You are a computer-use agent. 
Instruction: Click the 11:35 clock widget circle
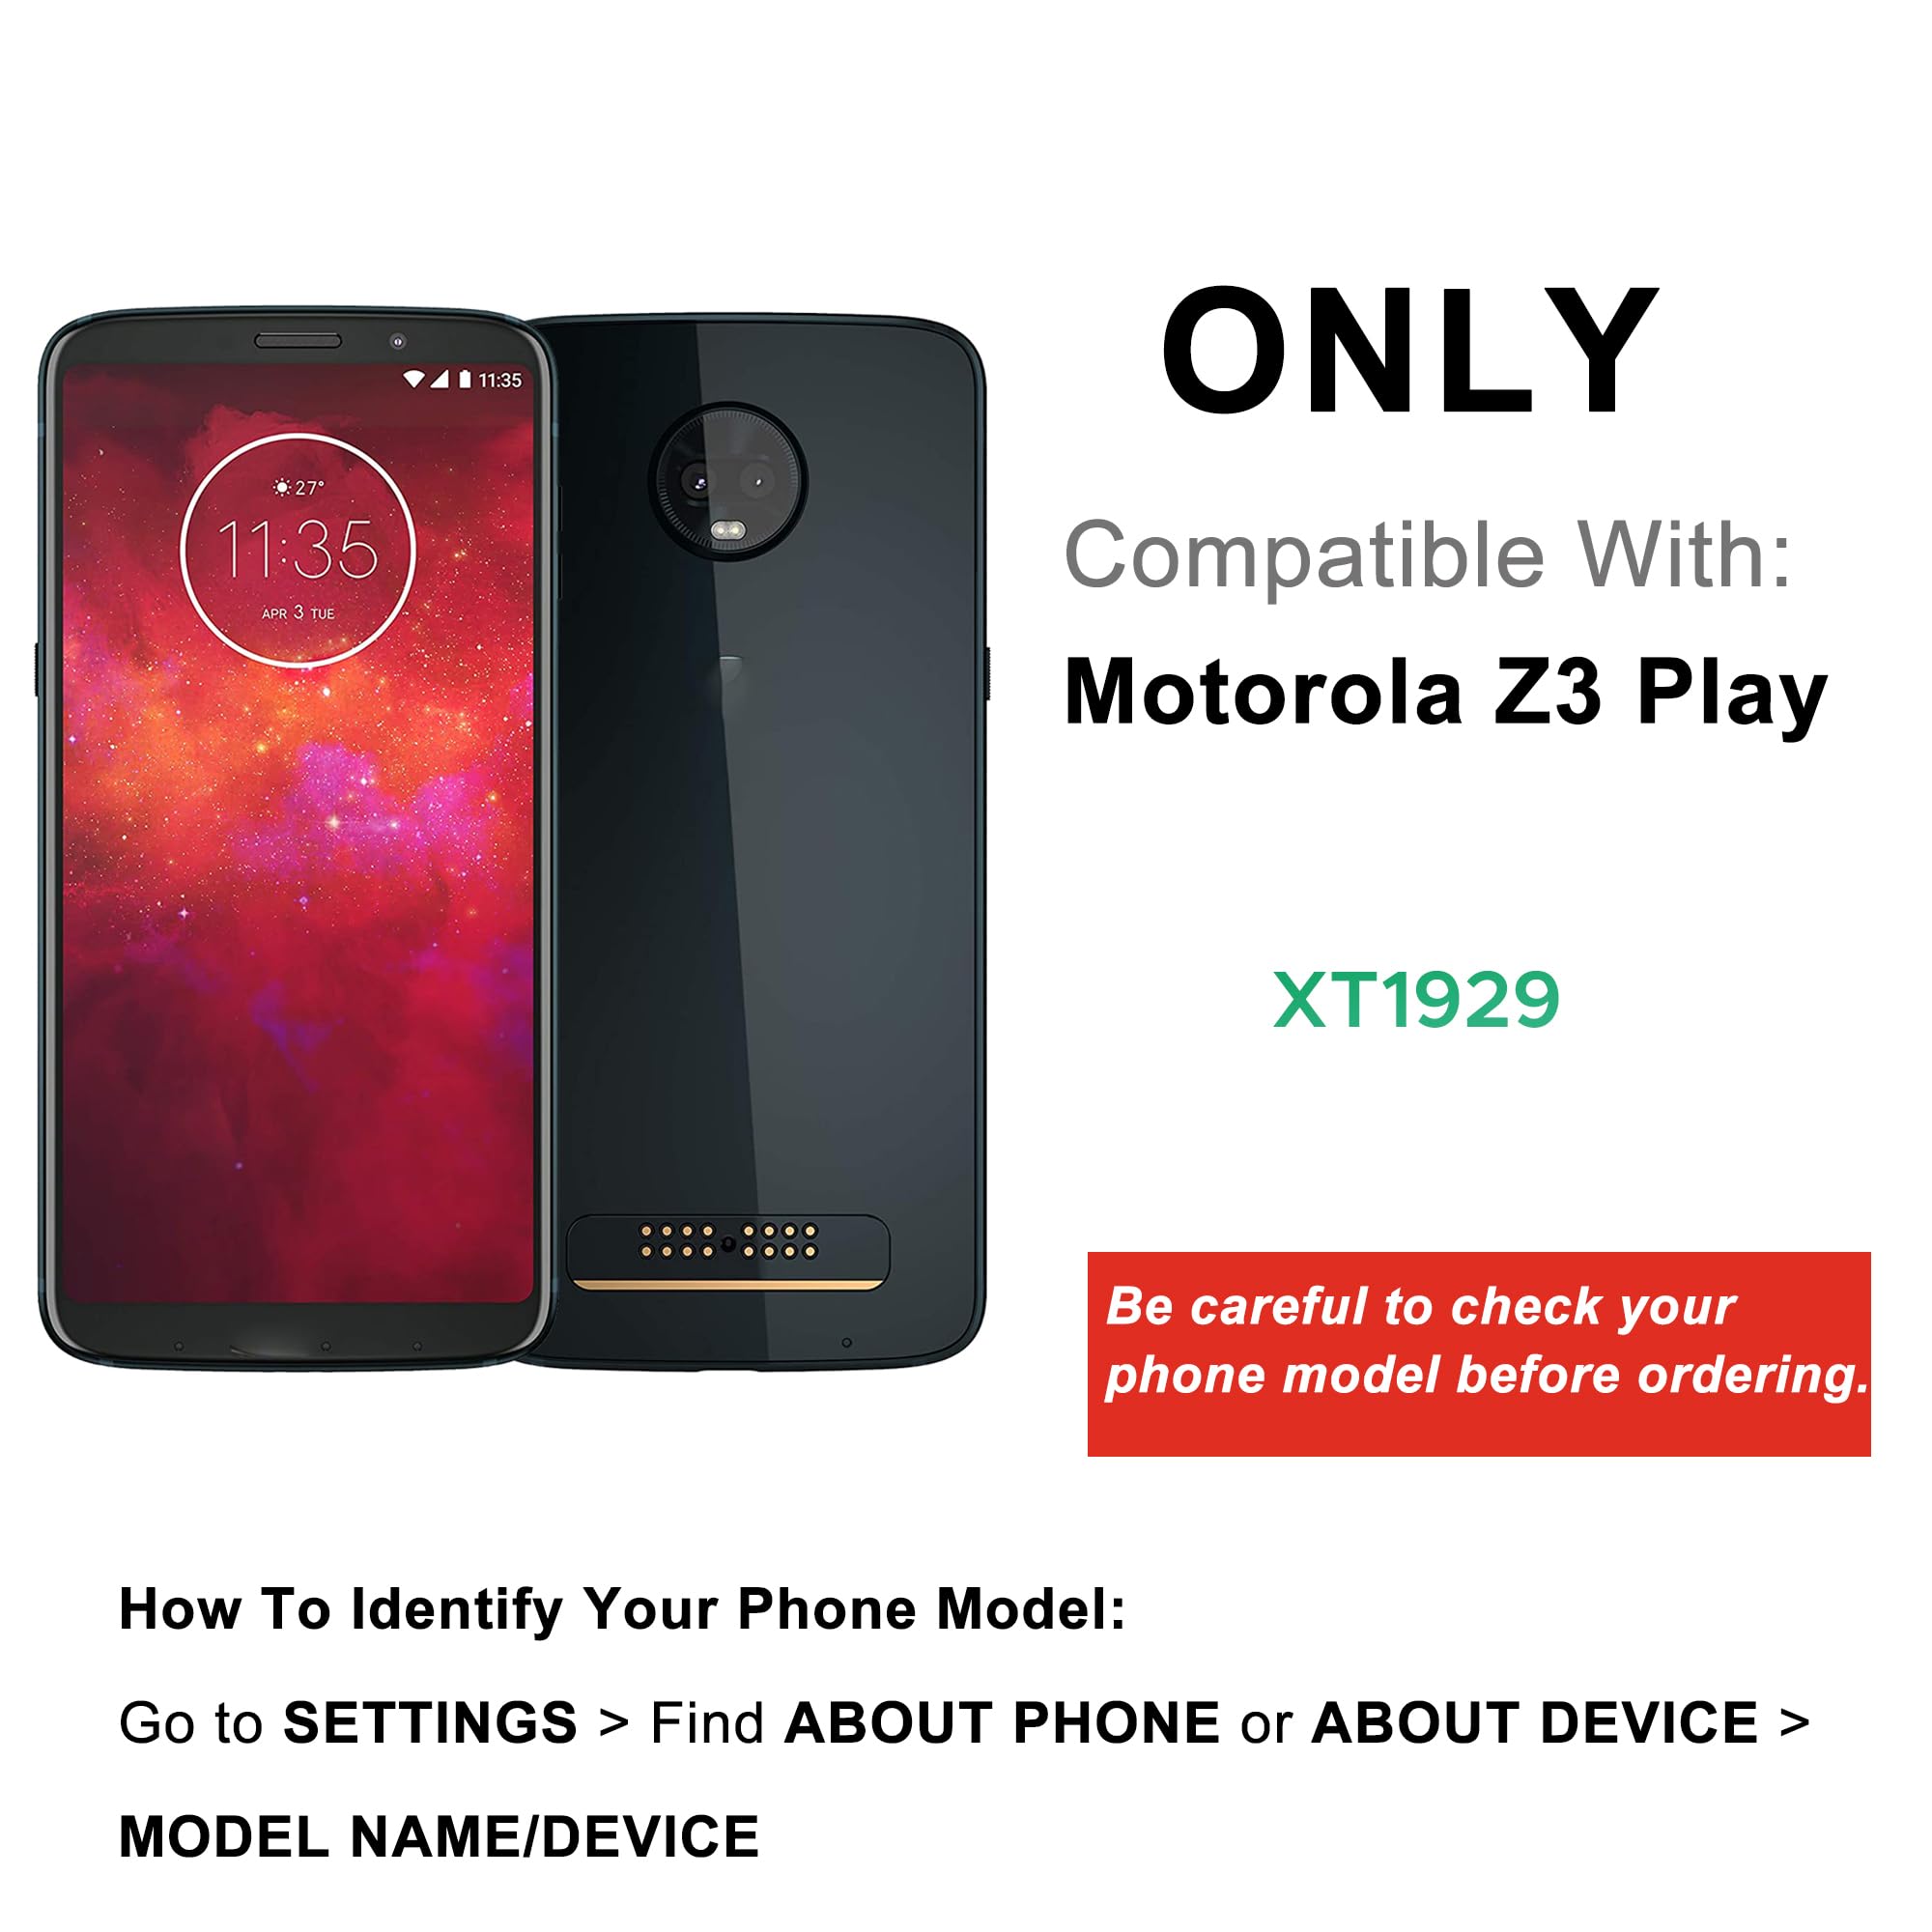(x=298, y=550)
